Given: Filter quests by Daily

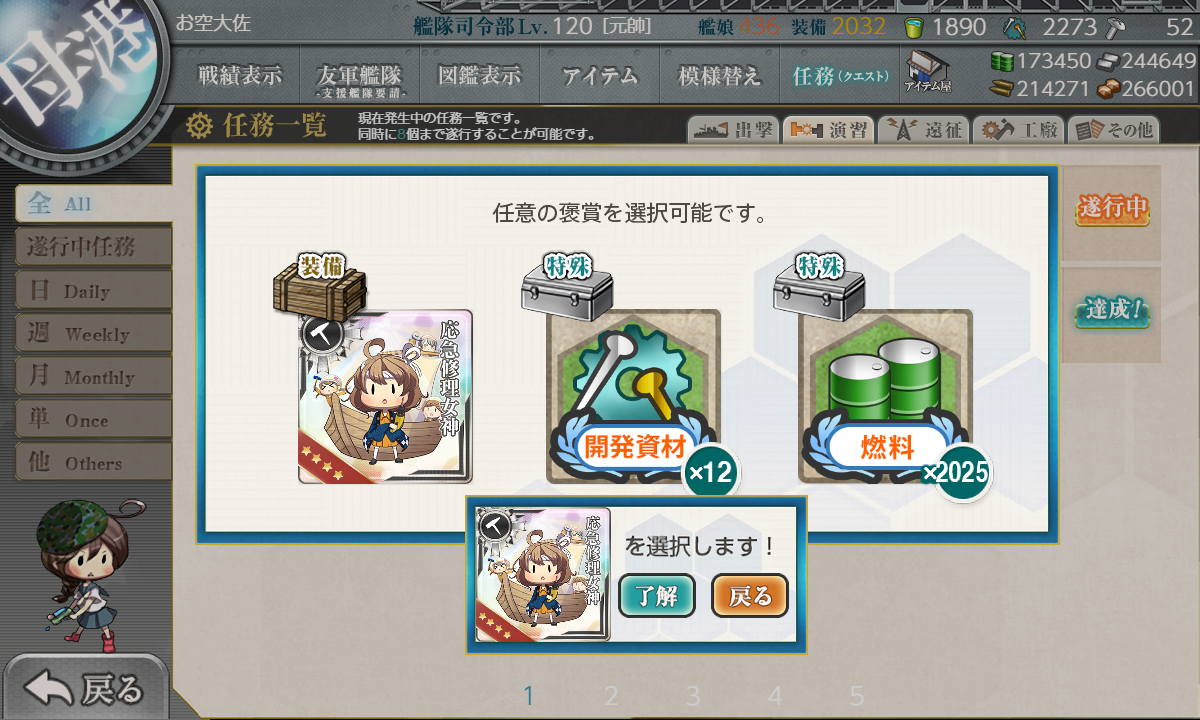Looking at the screenshot, I should tap(93, 291).
